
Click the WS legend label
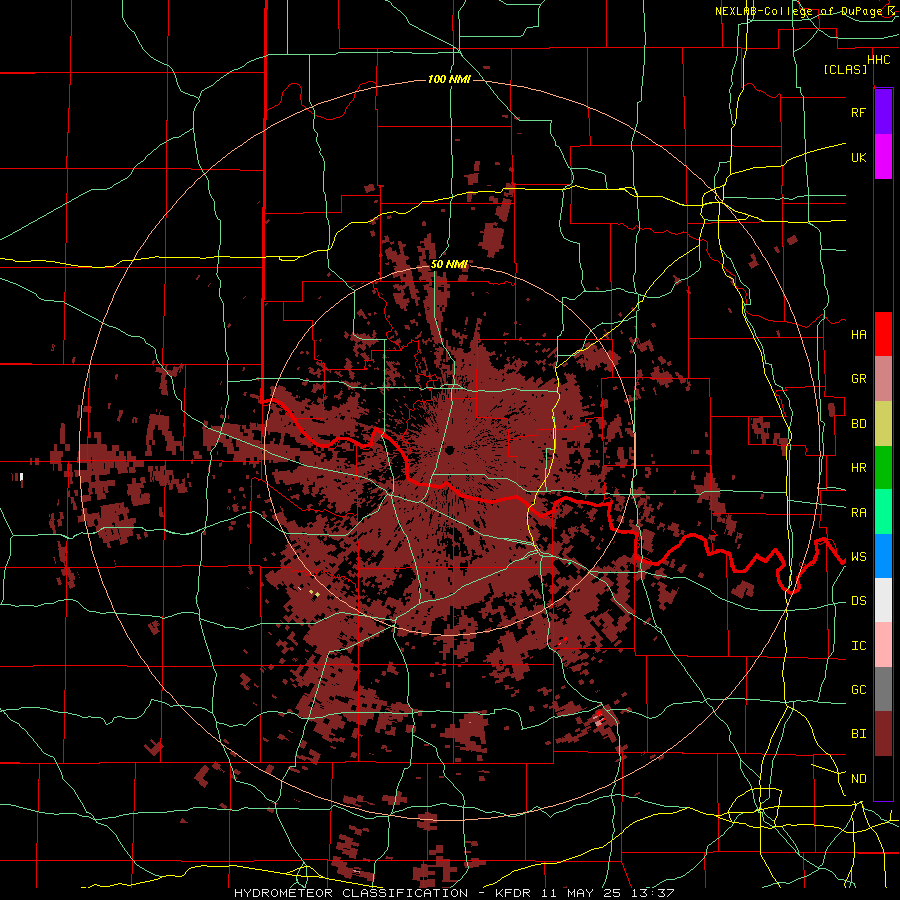point(858,557)
